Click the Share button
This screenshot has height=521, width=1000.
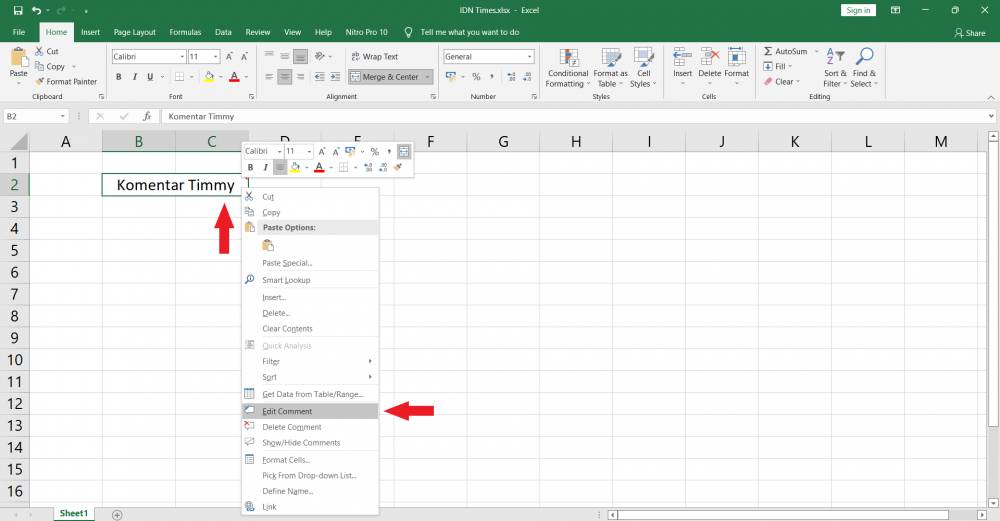tap(970, 33)
